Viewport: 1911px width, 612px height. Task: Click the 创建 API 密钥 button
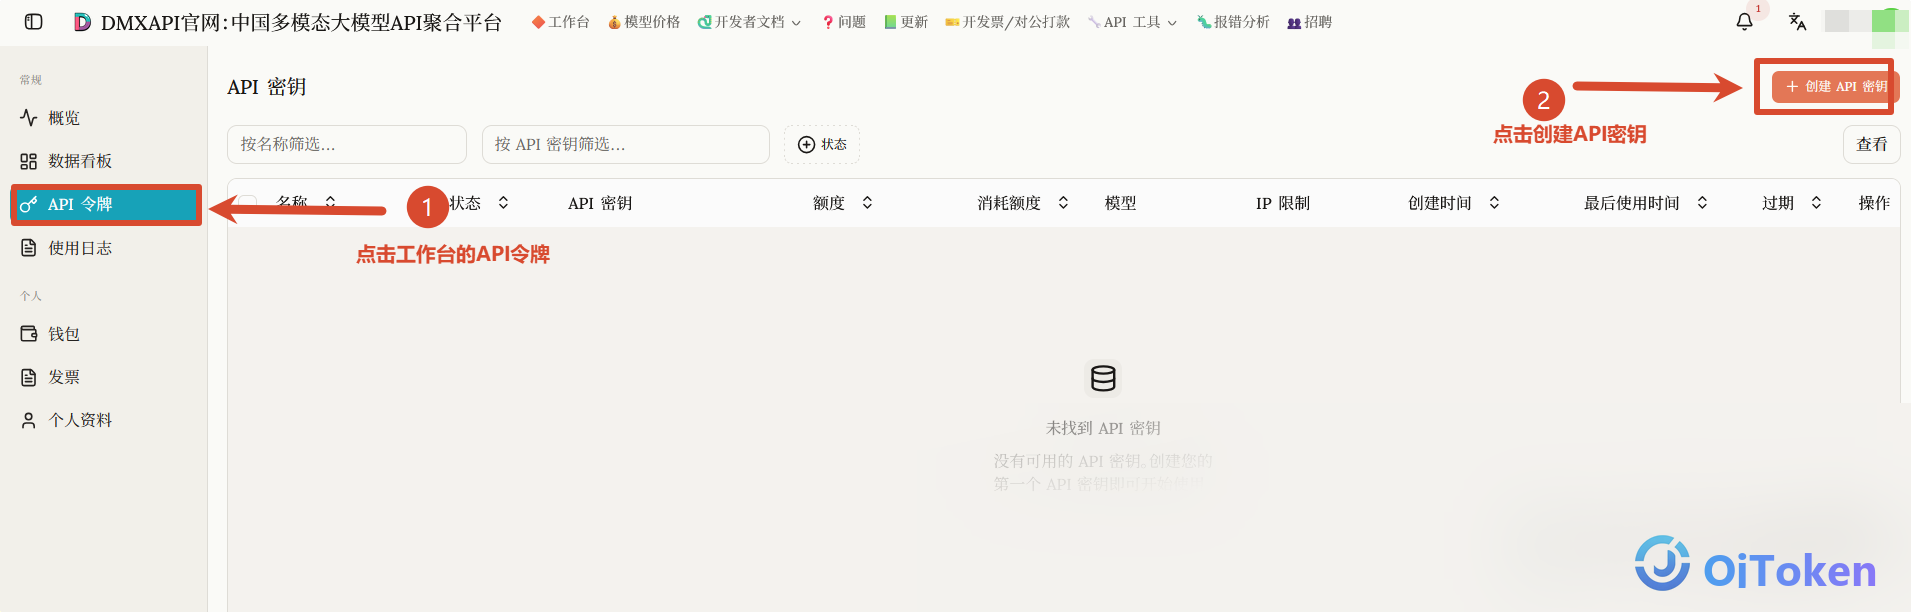(x=1835, y=87)
